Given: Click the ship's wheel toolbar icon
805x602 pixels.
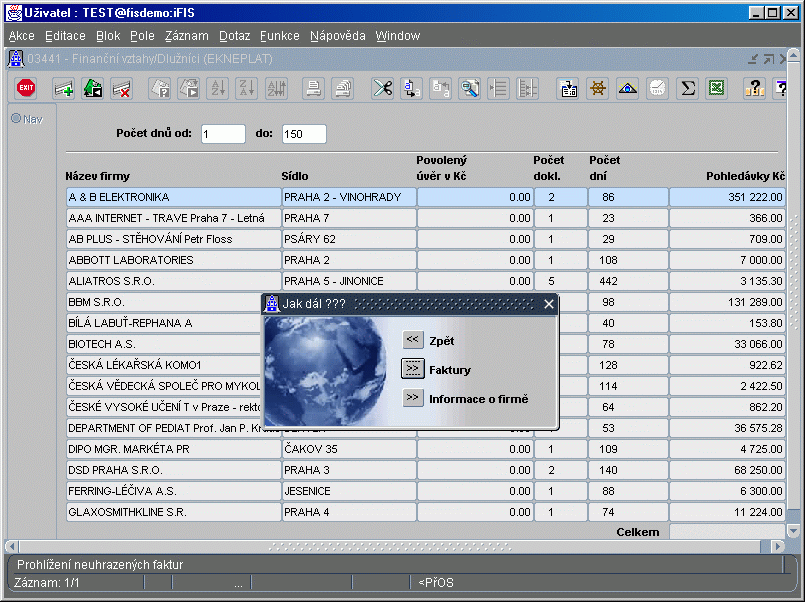Looking at the screenshot, I should coord(598,88).
